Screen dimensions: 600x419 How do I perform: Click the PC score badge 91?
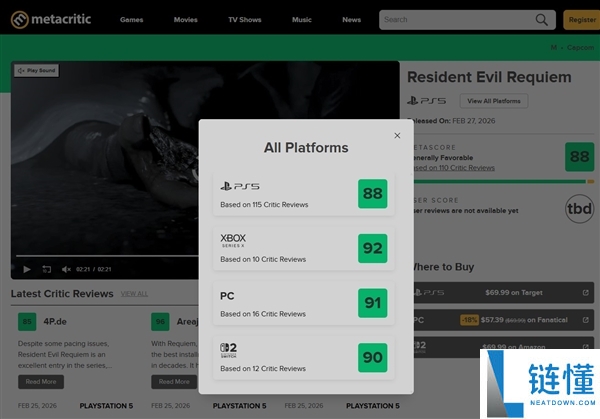point(373,303)
